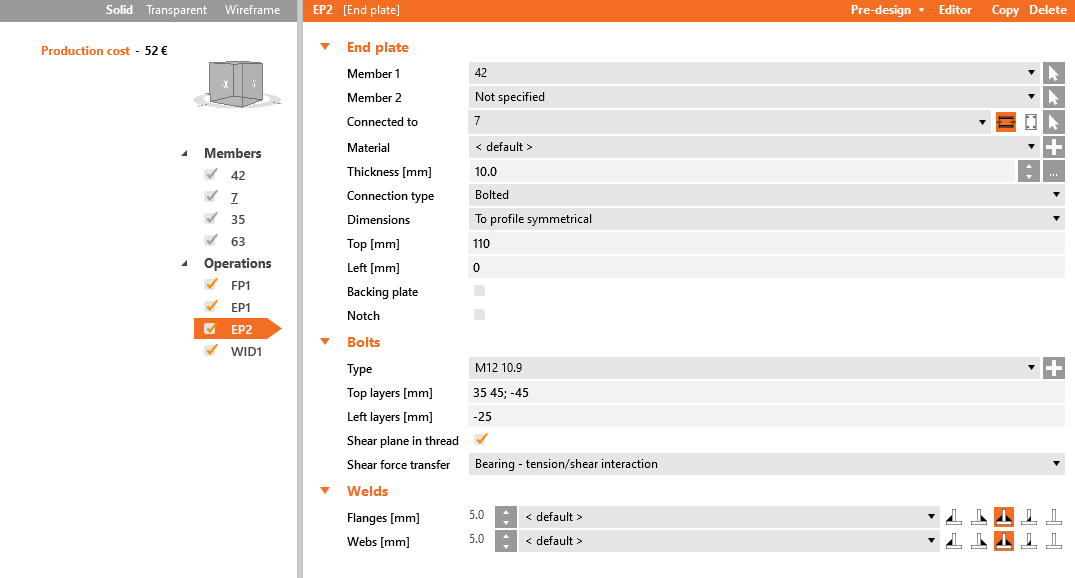Choose the left-side fillet weld for Flanges
The width and height of the screenshot is (1075, 578).
coord(954,517)
